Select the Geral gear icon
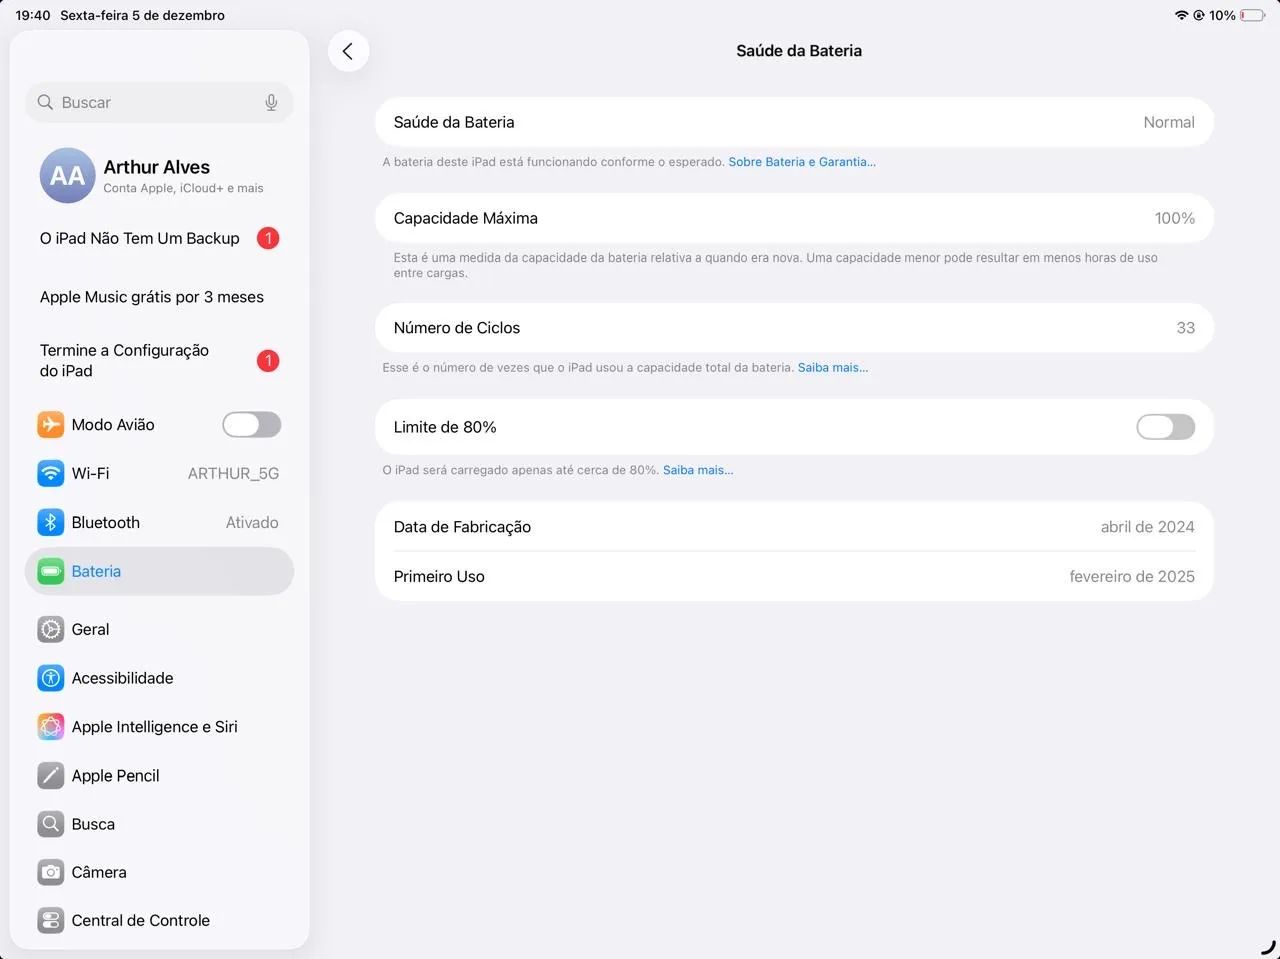Viewport: 1280px width, 959px height. point(50,629)
